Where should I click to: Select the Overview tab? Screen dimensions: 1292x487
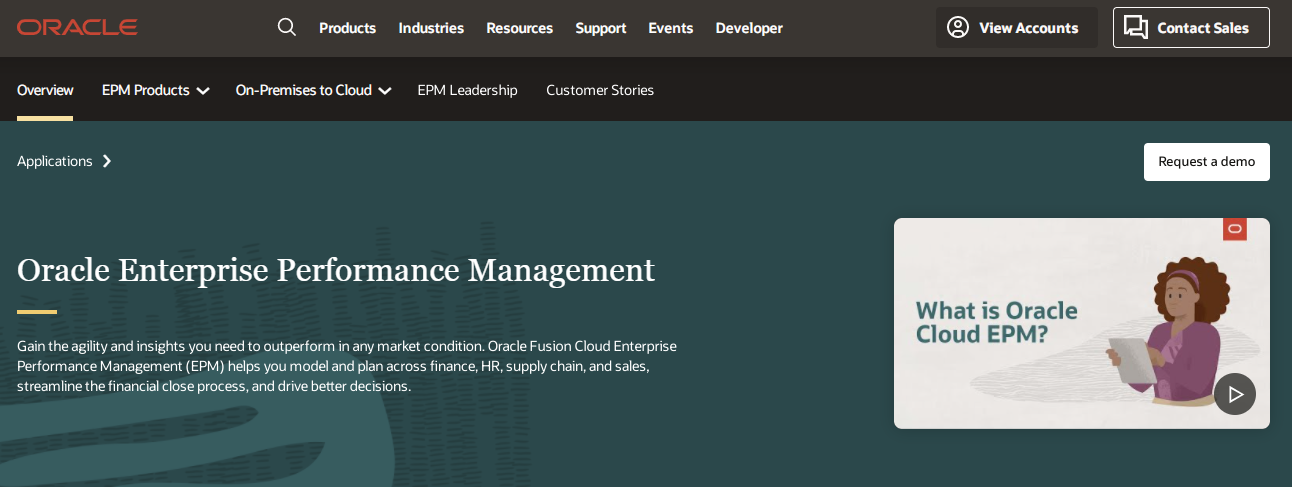pyautogui.click(x=45, y=90)
